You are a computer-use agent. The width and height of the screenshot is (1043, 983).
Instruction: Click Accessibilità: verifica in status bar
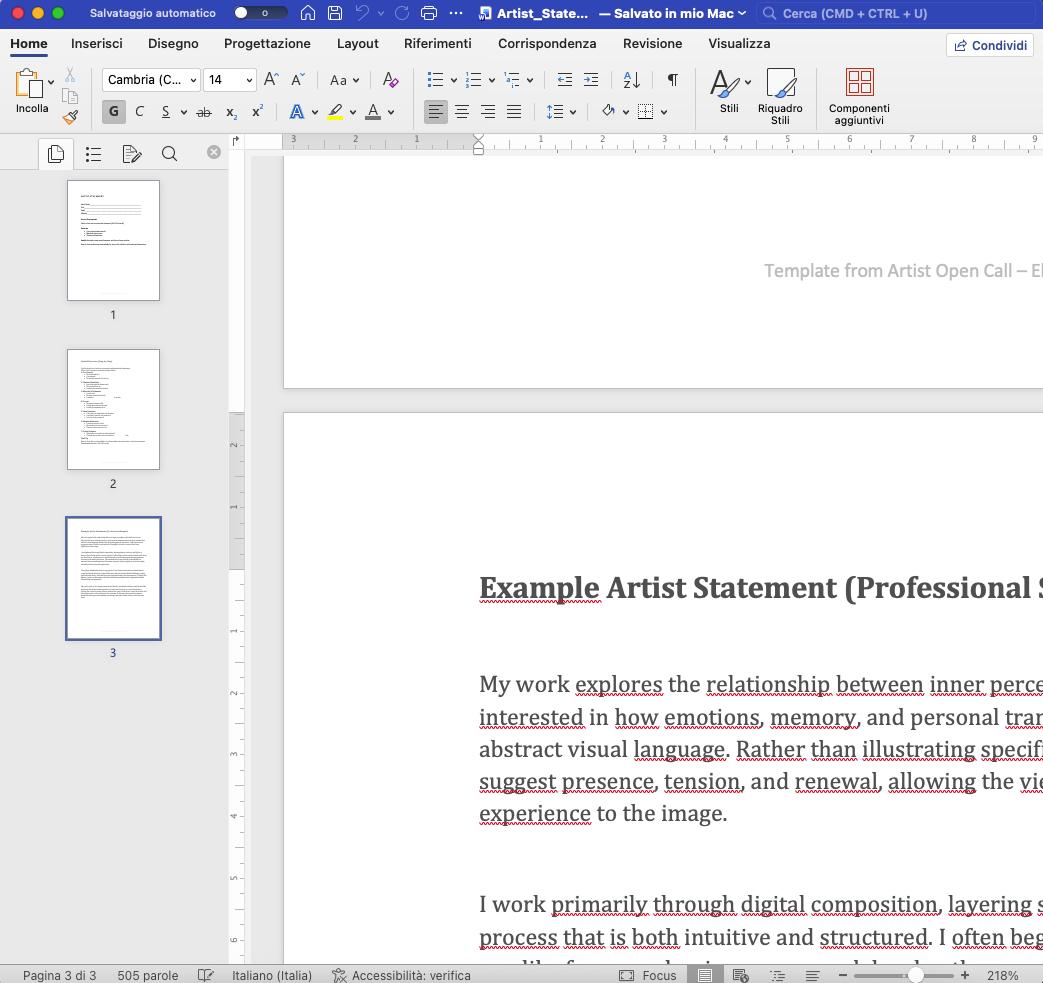tap(402, 975)
